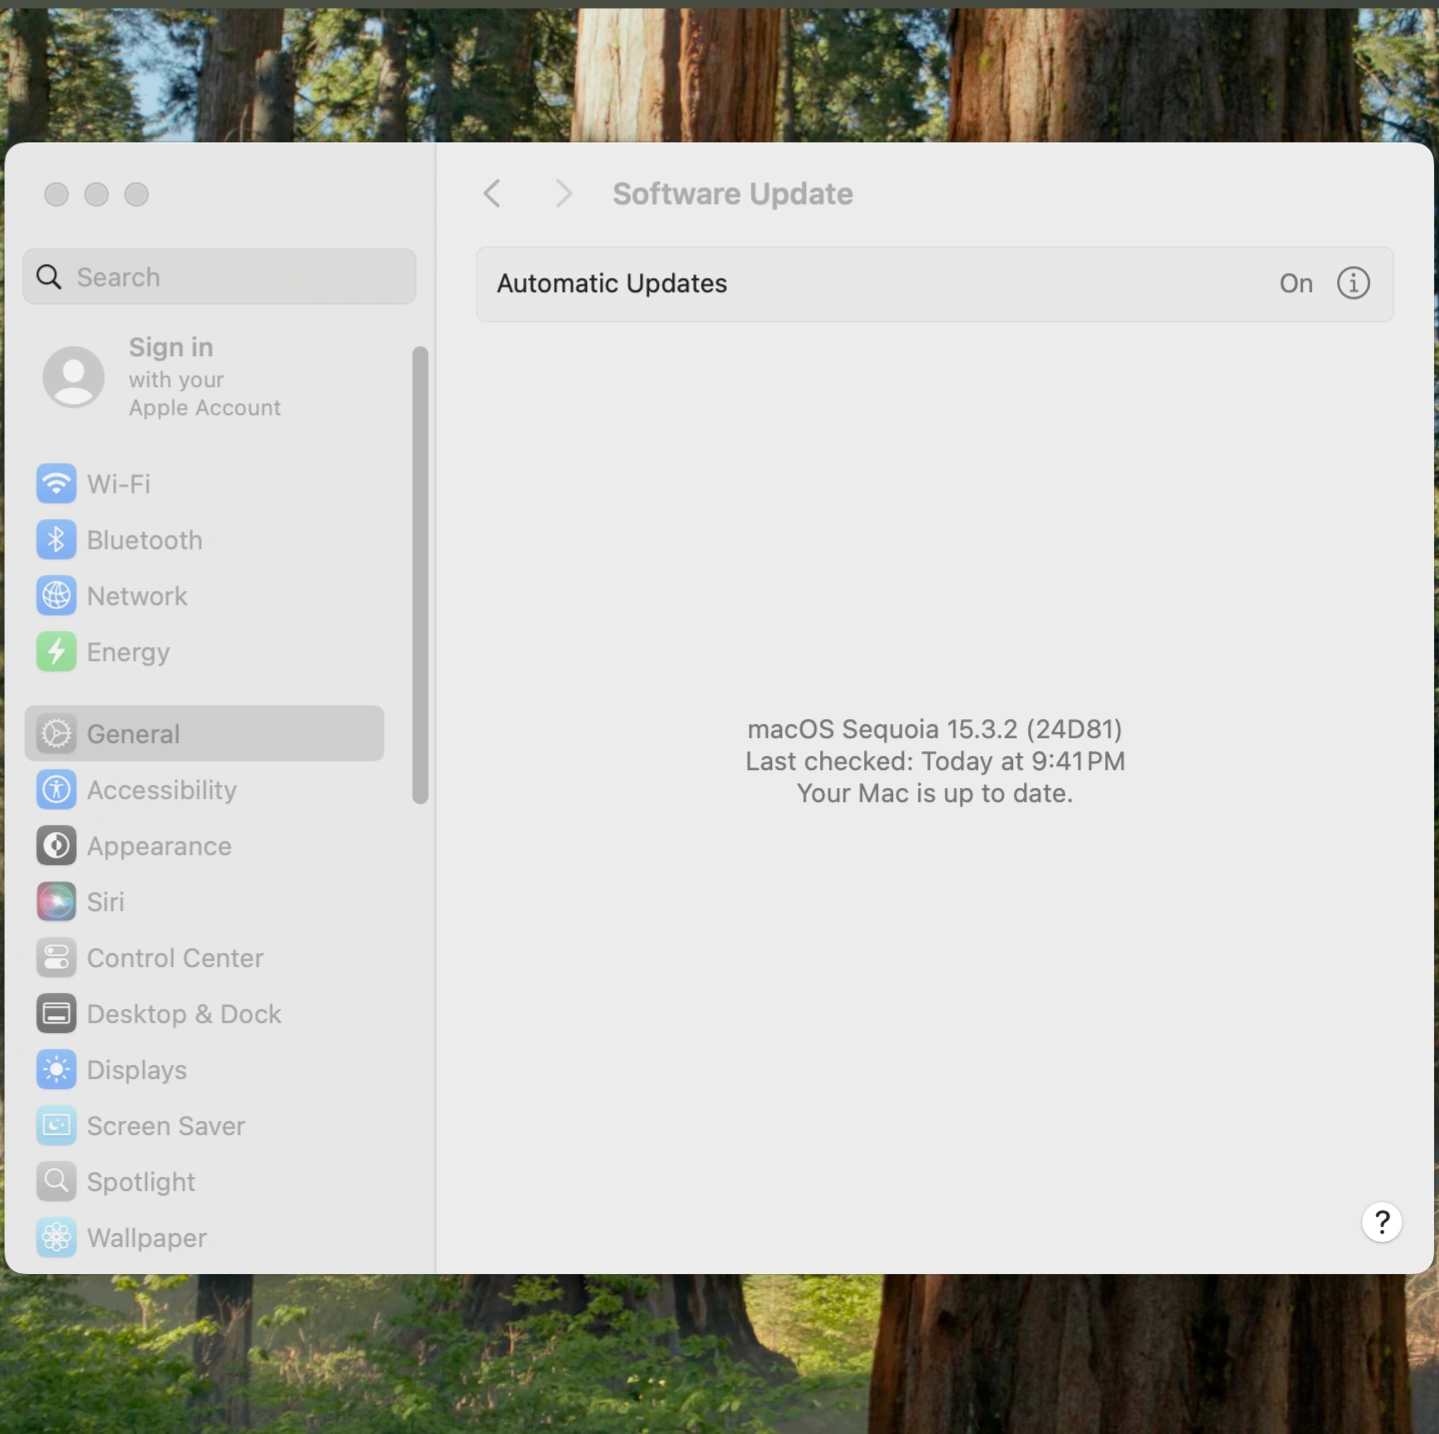Click the Energy lightning bolt icon
Screen dimensions: 1439x1434
pos(56,652)
